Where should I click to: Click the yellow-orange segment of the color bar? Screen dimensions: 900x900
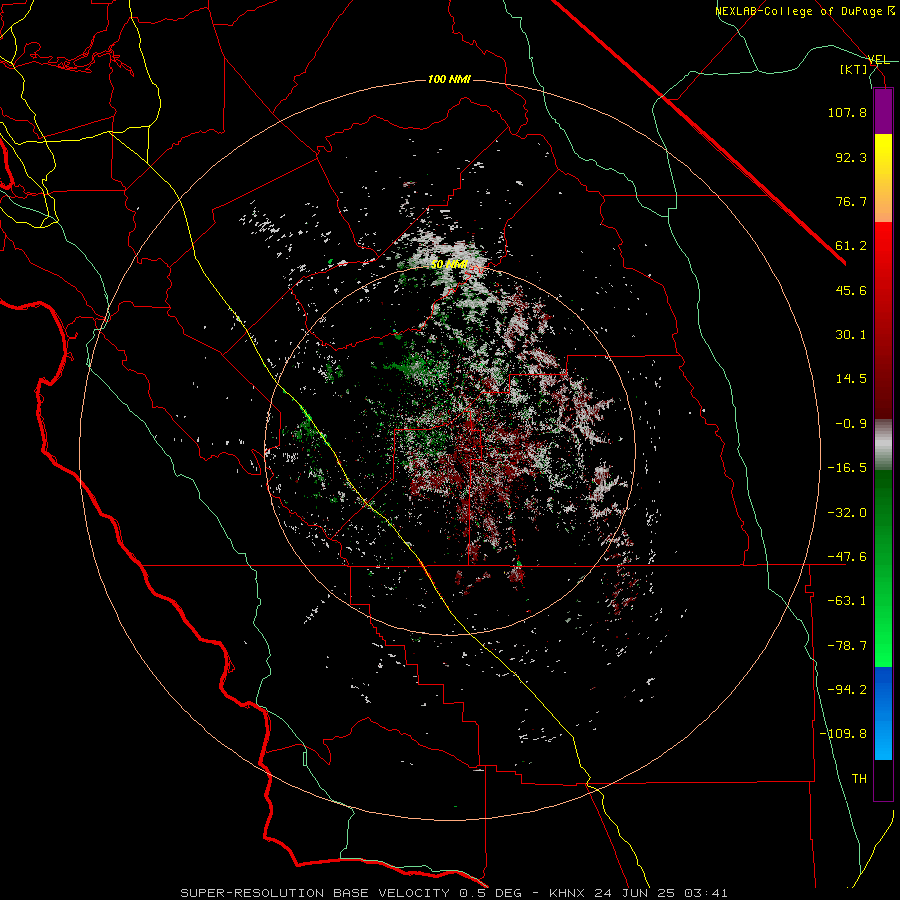point(883,178)
